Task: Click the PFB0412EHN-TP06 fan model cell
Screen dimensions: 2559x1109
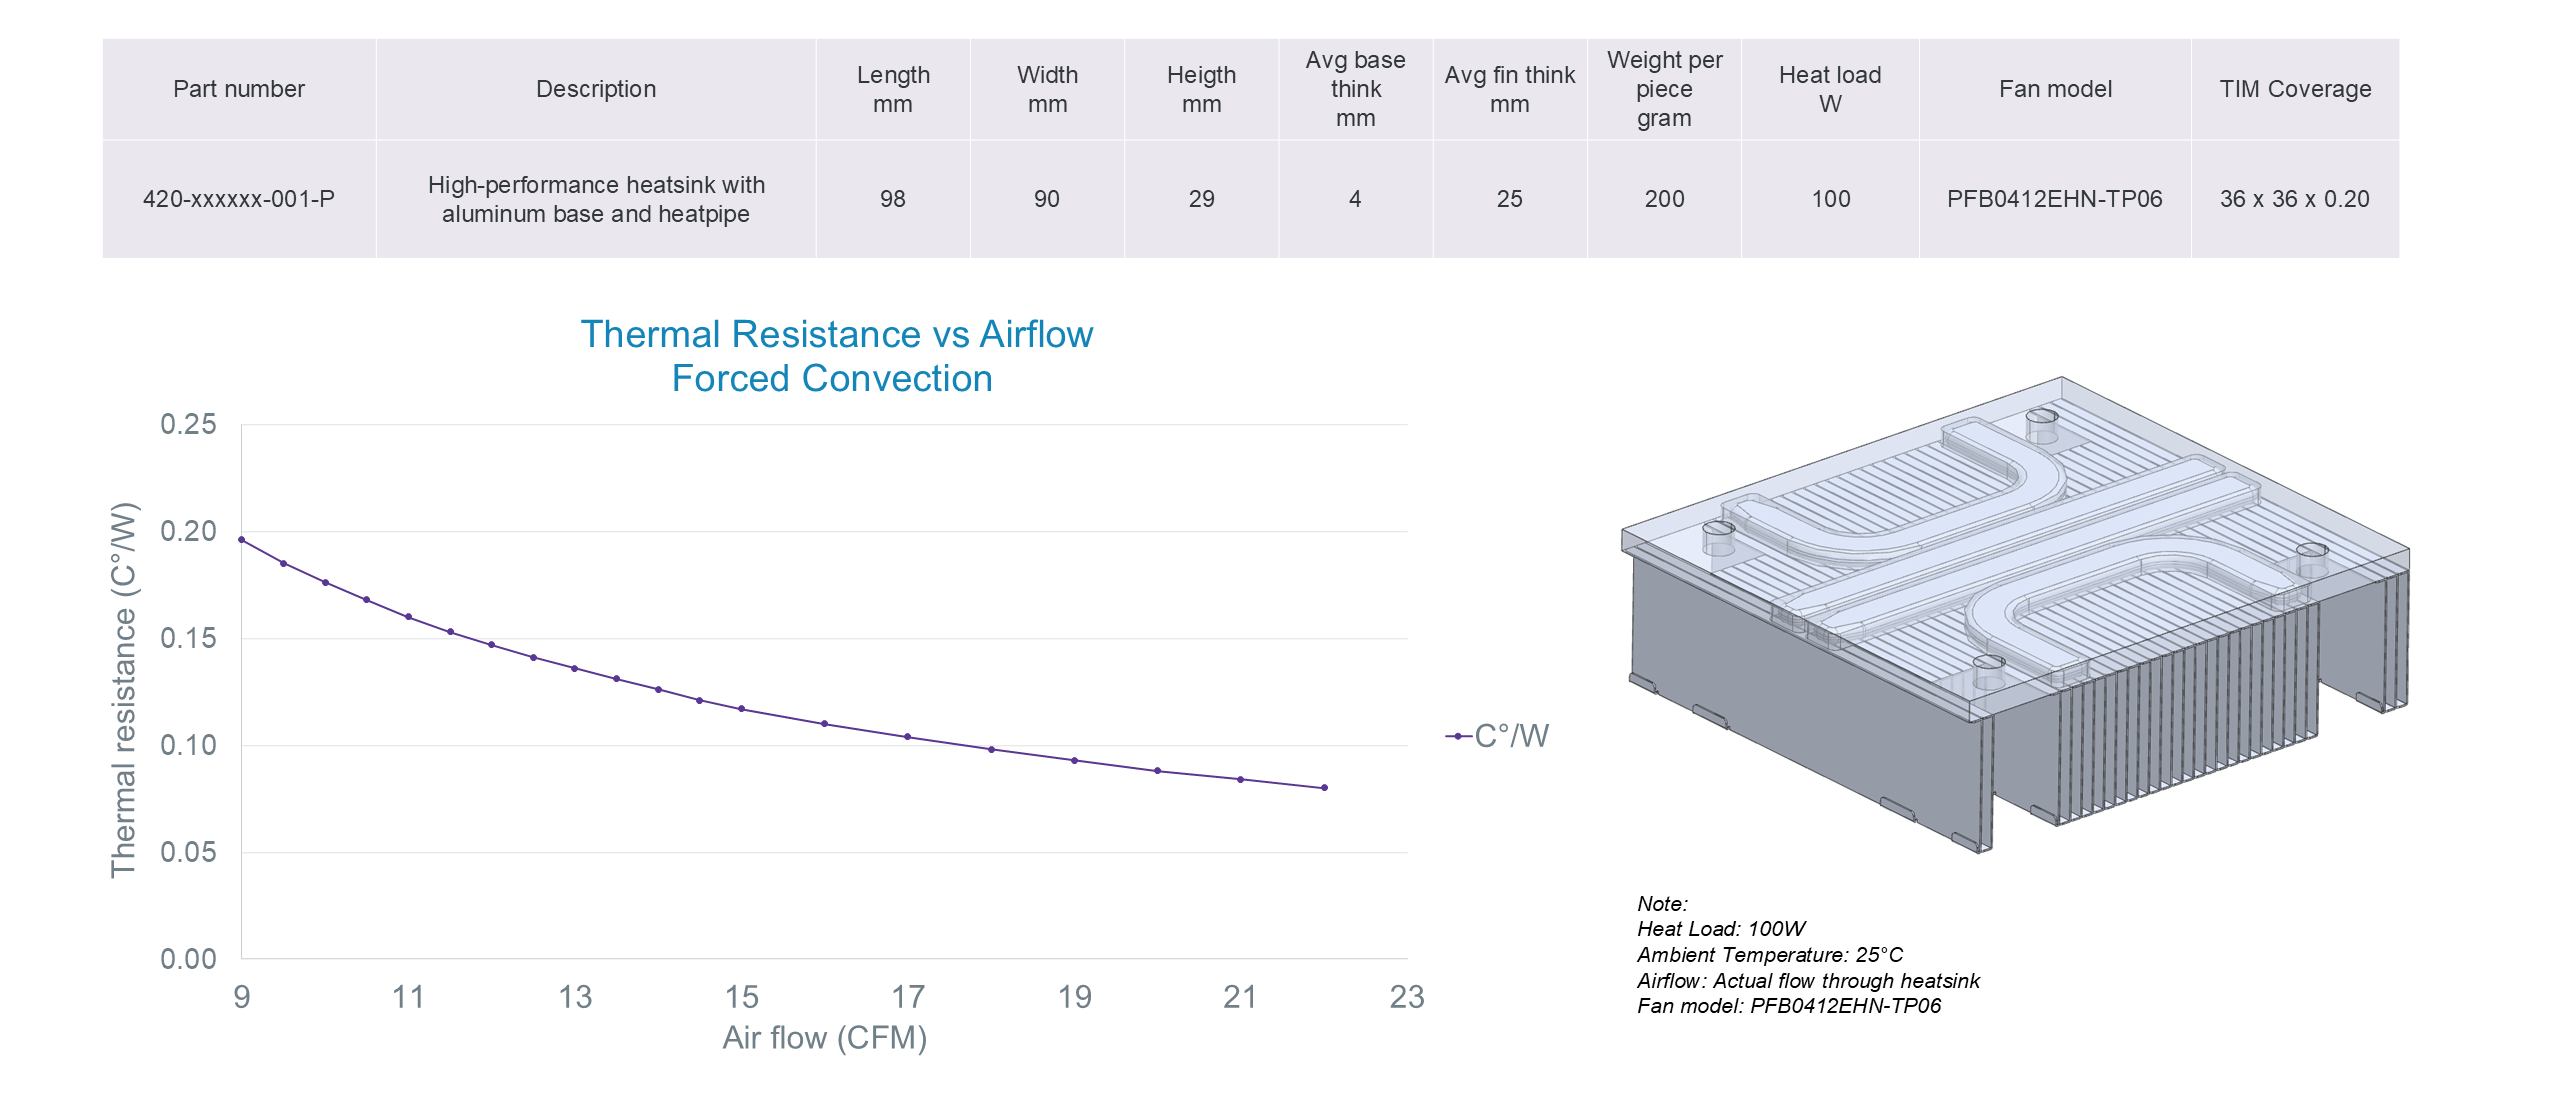Action: (x=2054, y=199)
